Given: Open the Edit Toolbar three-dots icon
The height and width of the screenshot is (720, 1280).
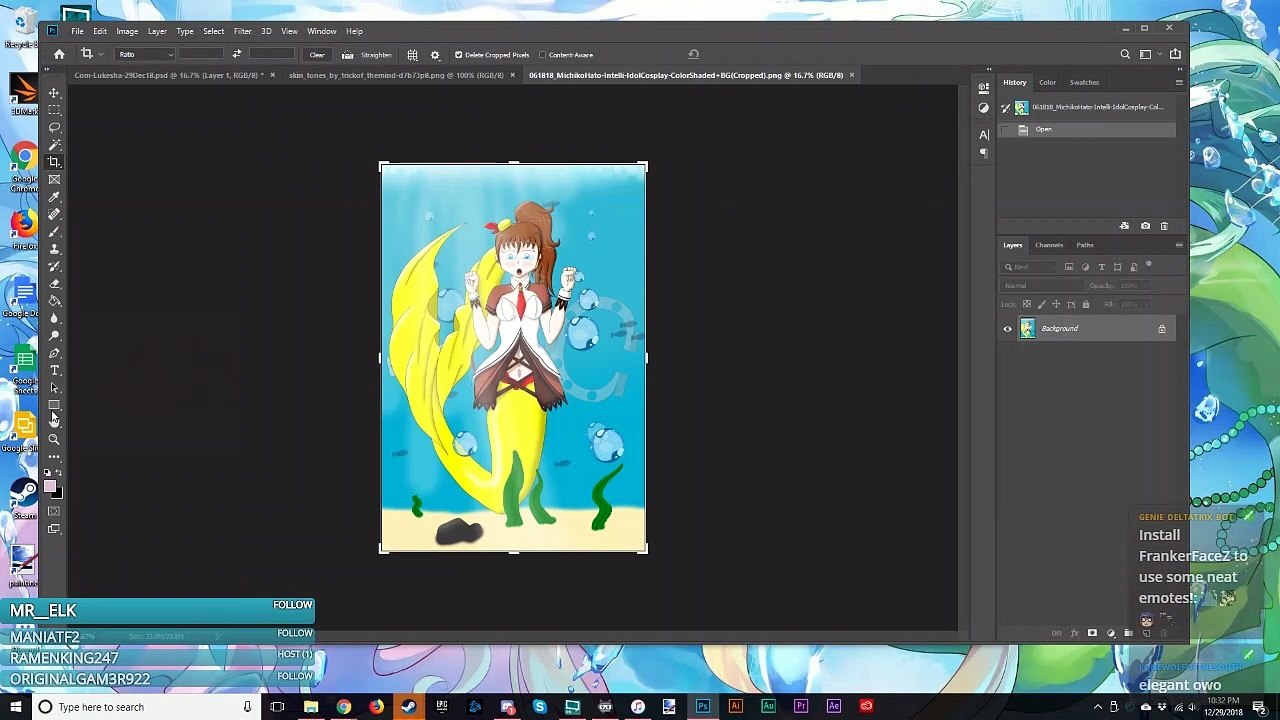Looking at the screenshot, I should click(54, 457).
